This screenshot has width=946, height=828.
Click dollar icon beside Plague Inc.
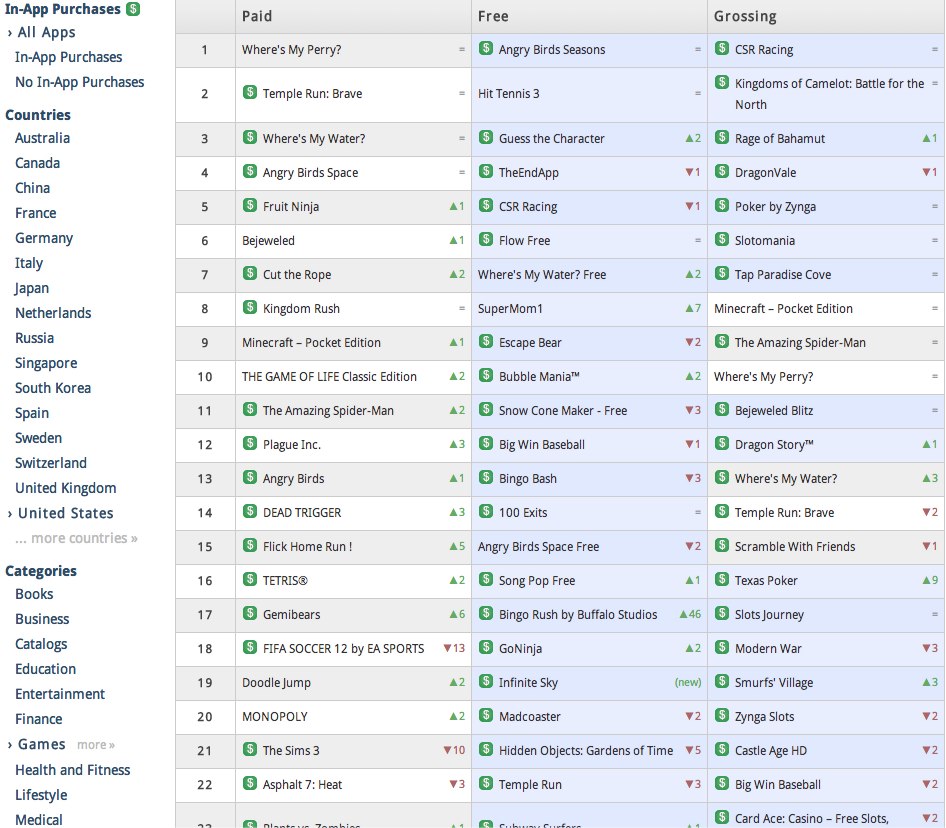point(250,444)
